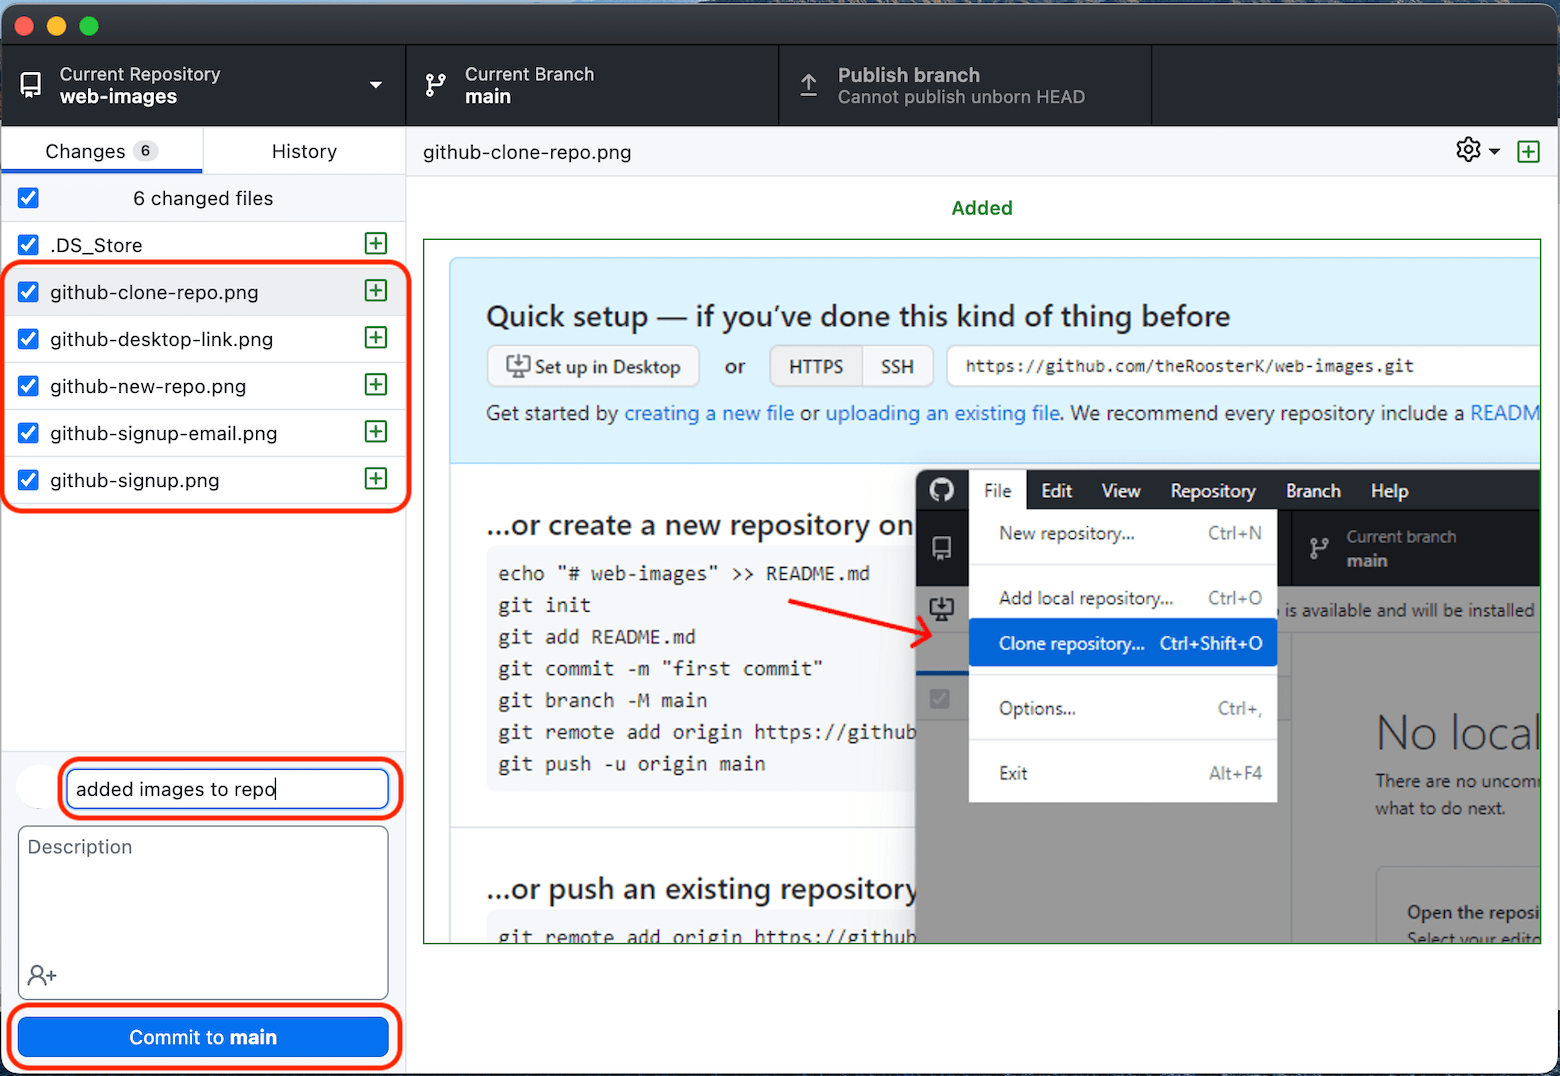Image resolution: width=1560 pixels, height=1076 pixels.
Task: Select github-signup-email.png file name
Action: 164,433
